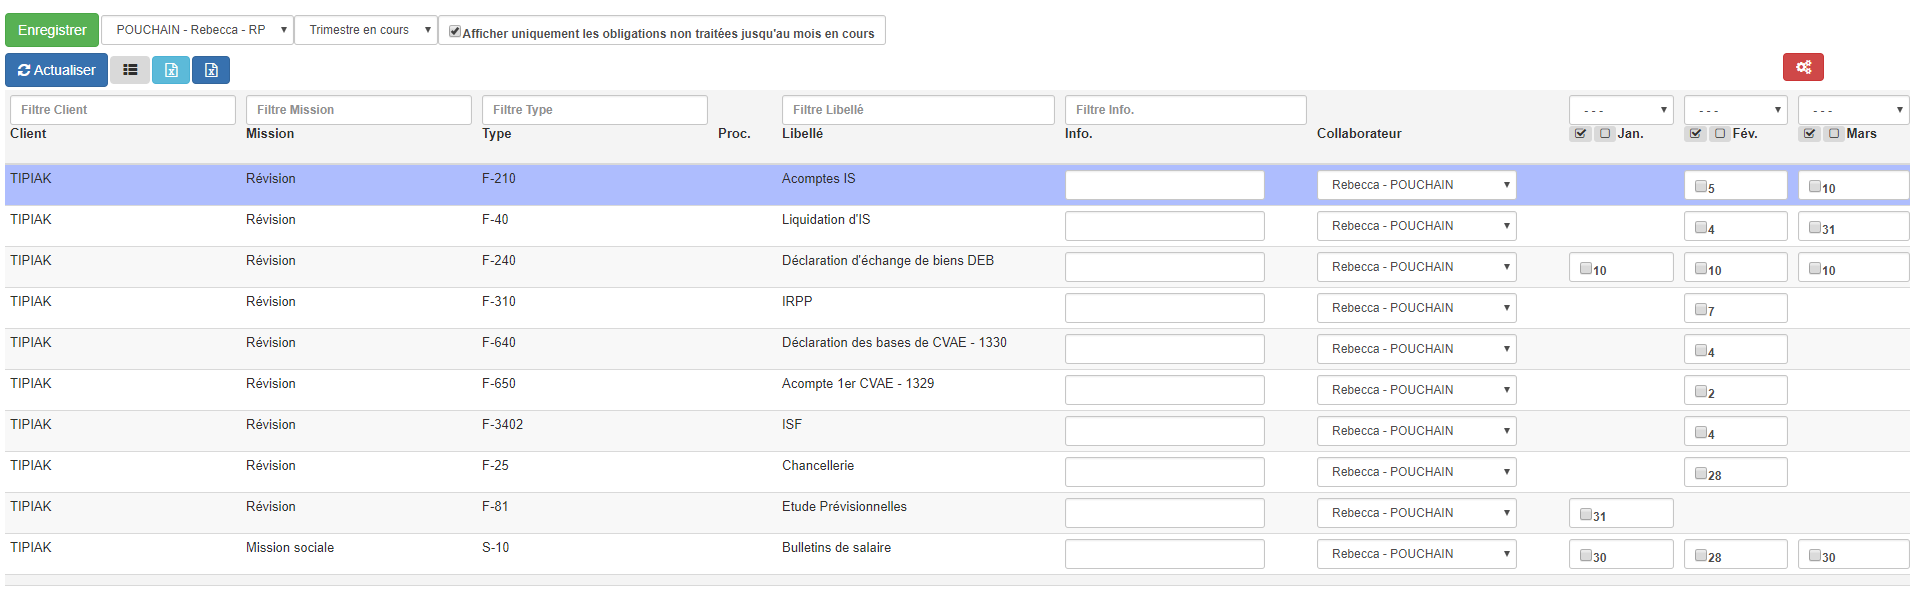The width and height of the screenshot is (1910, 595).
Task: Check Jan. day 31 box for Etude Prévisionnelles
Action: (1585, 514)
